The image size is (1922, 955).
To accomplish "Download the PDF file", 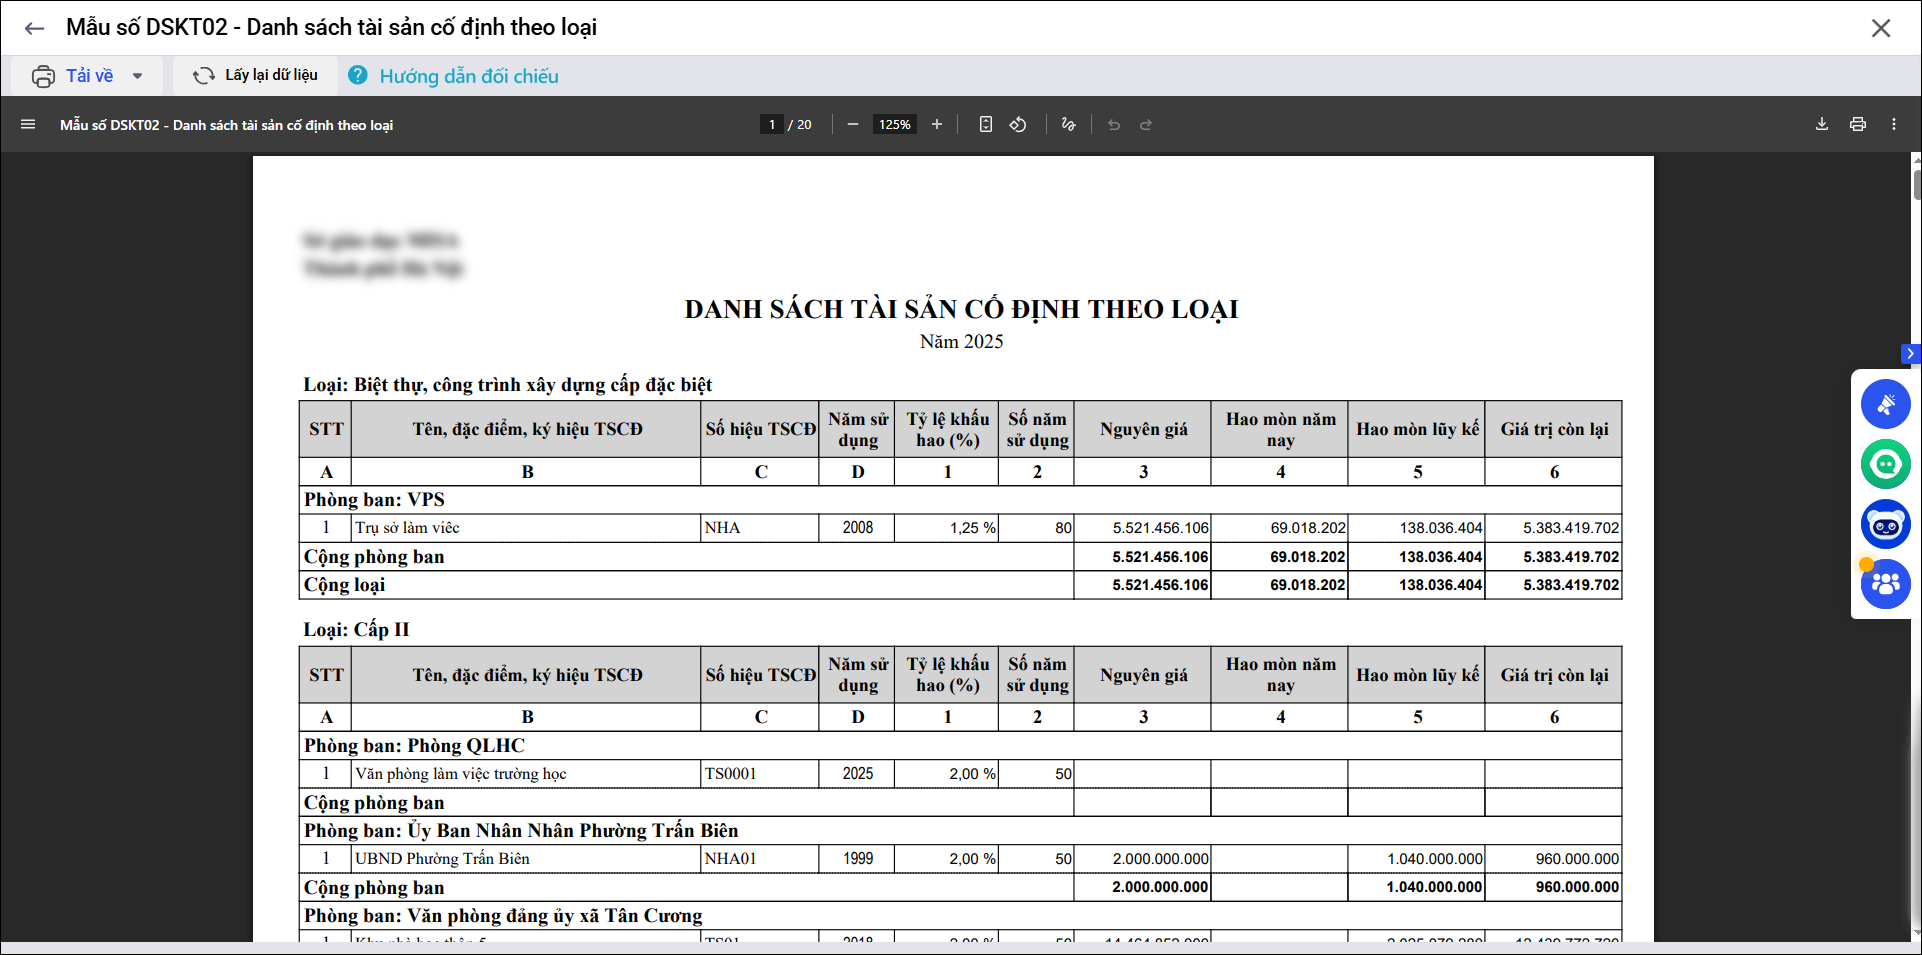I will (1821, 125).
